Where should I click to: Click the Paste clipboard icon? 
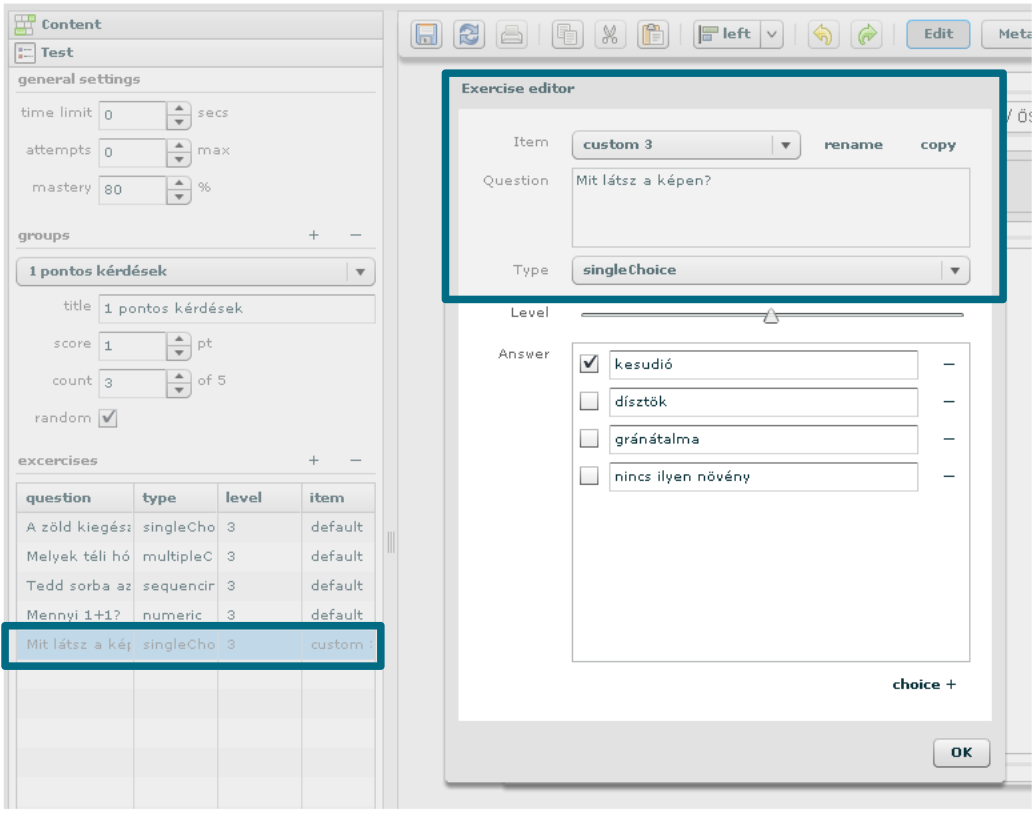click(x=653, y=35)
